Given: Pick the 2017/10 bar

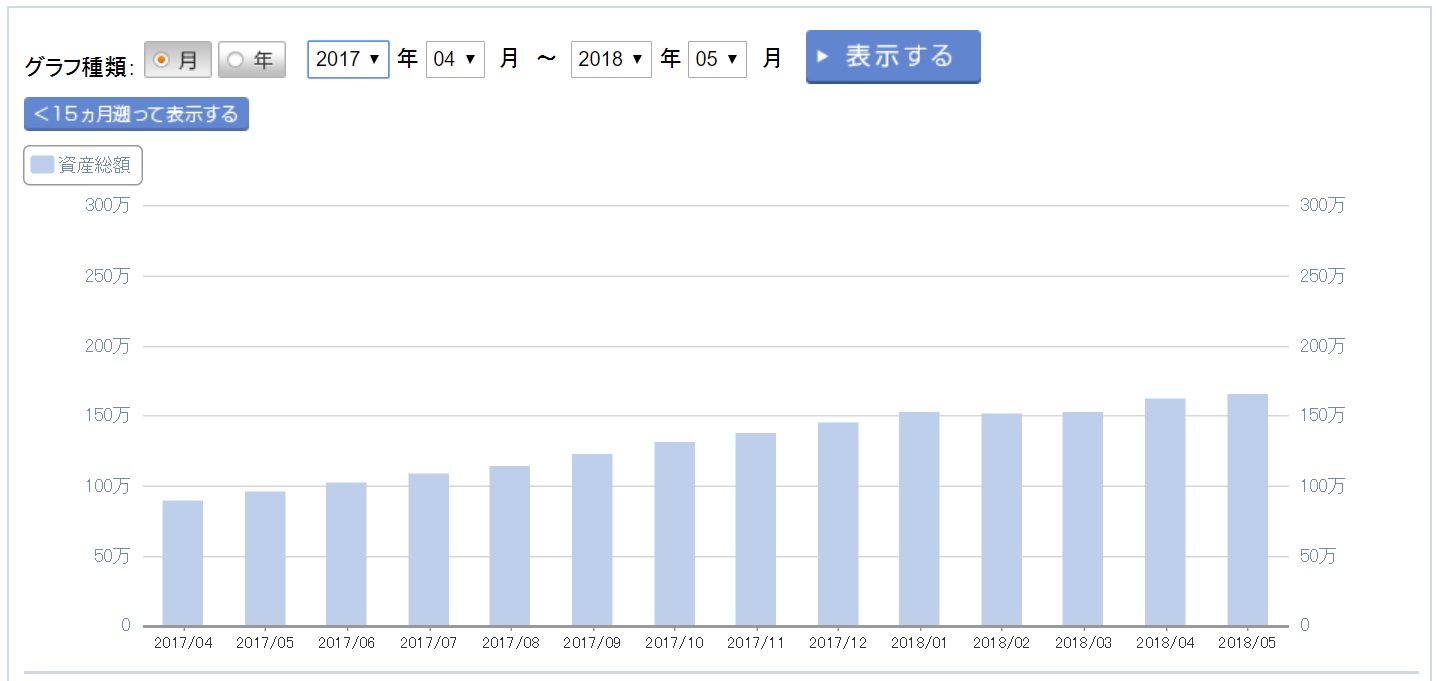Looking at the screenshot, I should pyautogui.click(x=674, y=534).
